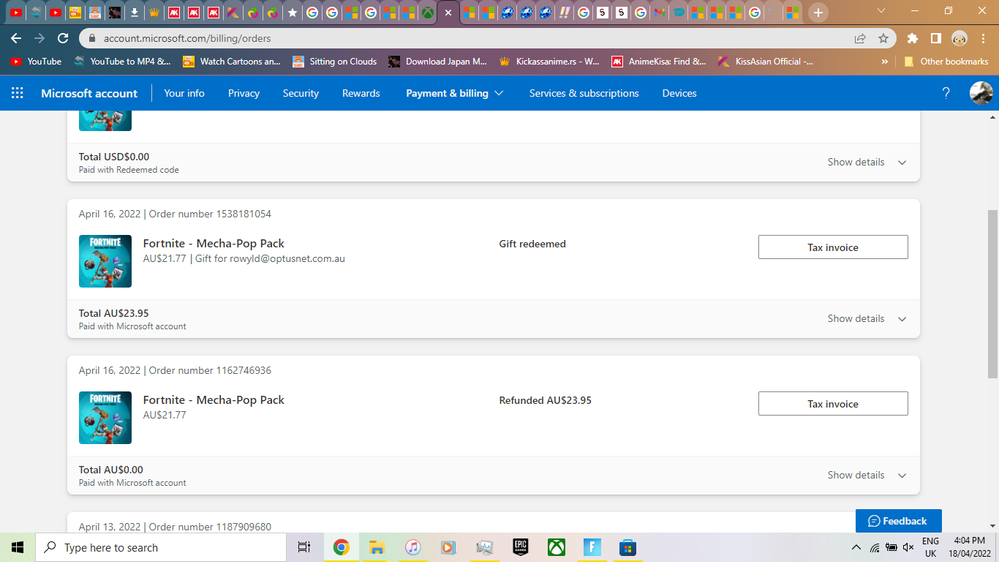999x562 pixels.
Task: Reload the billing orders page
Action: pyautogui.click(x=62, y=38)
